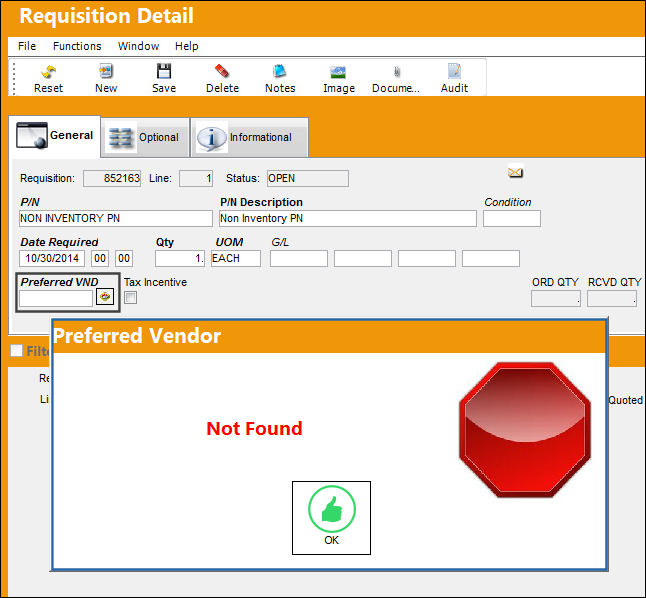Click the Qty input field

point(180,258)
